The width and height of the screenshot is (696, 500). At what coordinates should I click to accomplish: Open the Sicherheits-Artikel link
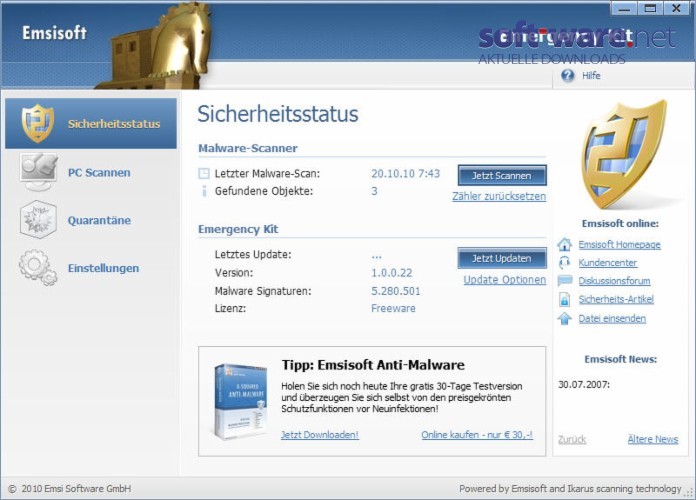click(616, 299)
